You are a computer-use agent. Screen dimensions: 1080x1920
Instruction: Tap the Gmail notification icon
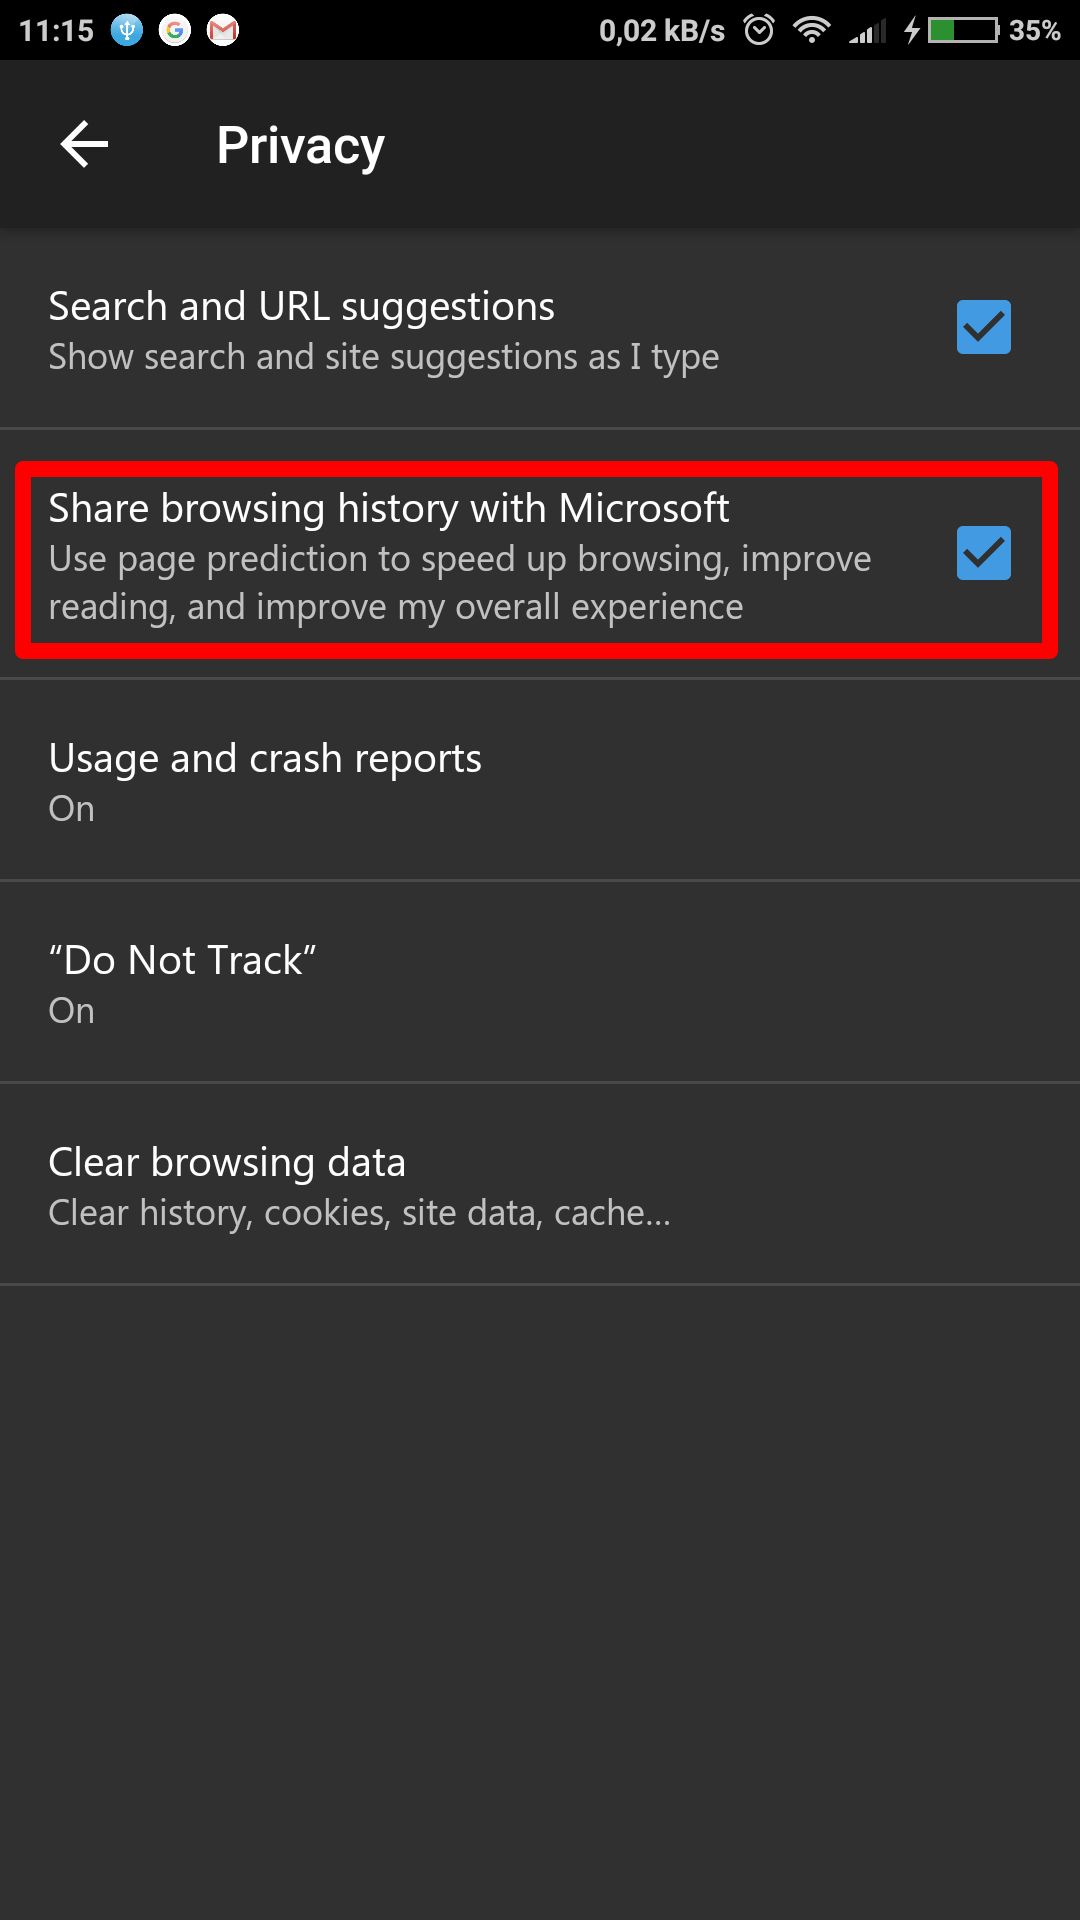(222, 31)
